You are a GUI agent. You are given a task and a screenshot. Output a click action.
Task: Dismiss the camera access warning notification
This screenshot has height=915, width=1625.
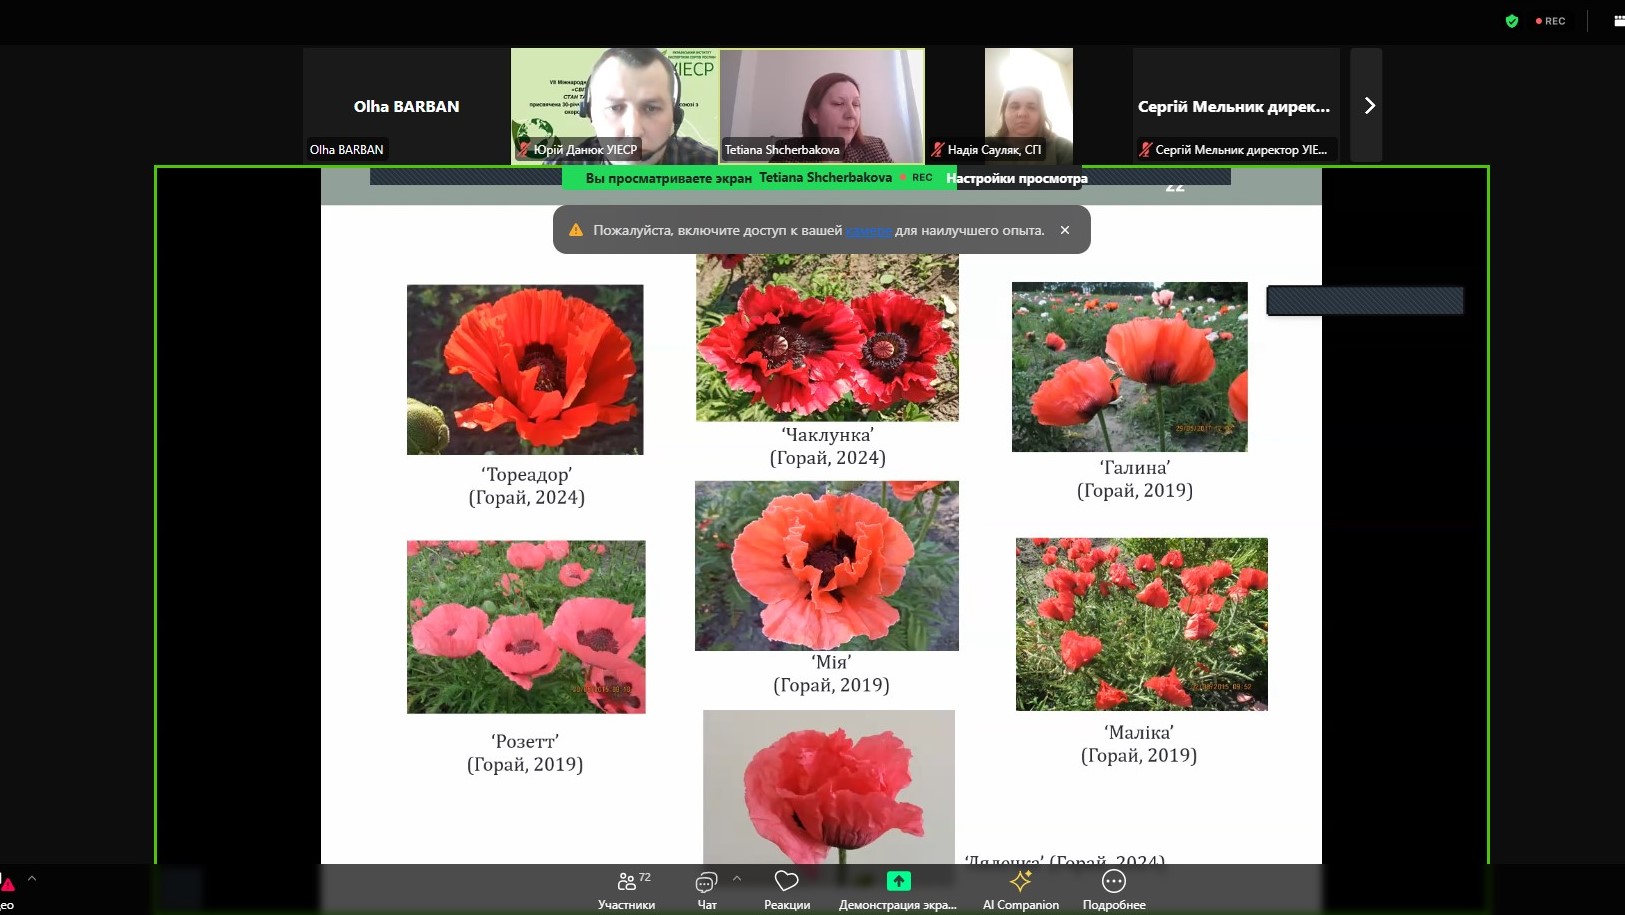coord(1065,230)
